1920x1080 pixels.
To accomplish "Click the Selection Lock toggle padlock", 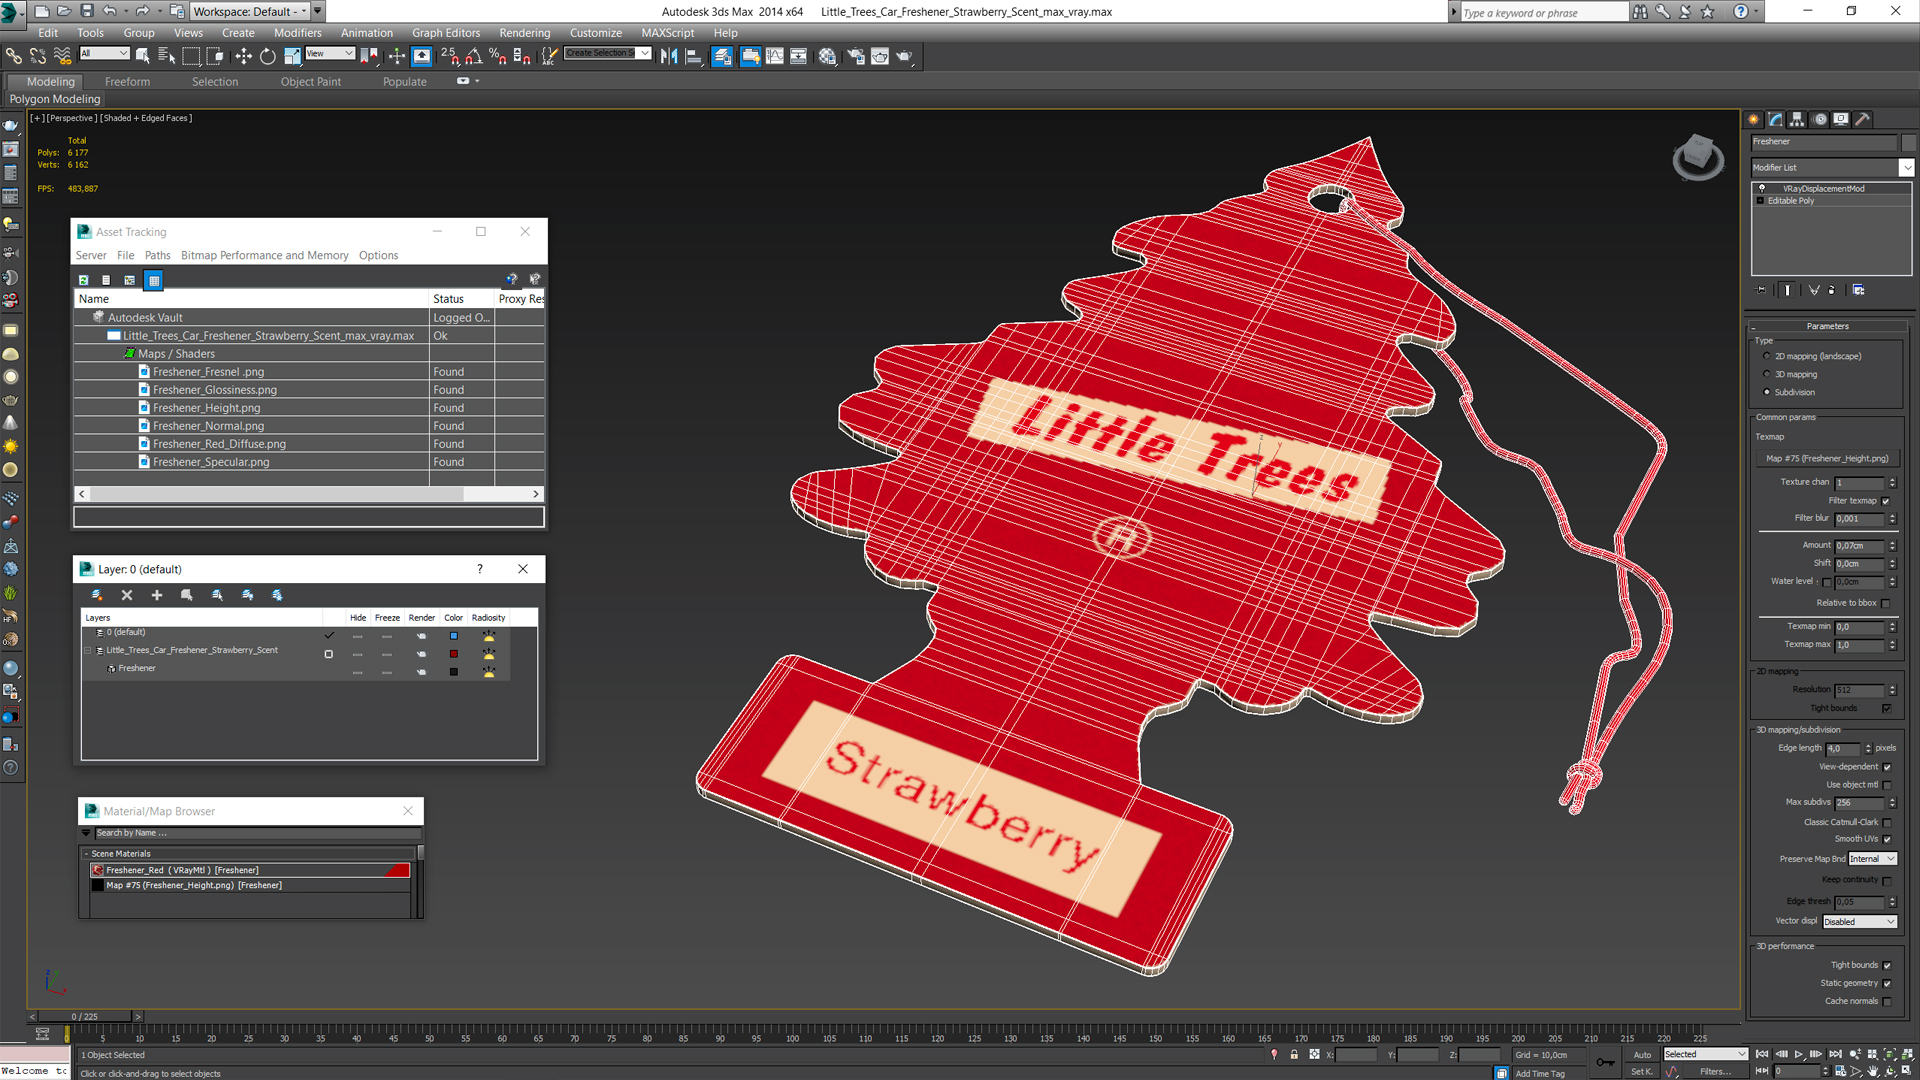I will 1294,1054.
